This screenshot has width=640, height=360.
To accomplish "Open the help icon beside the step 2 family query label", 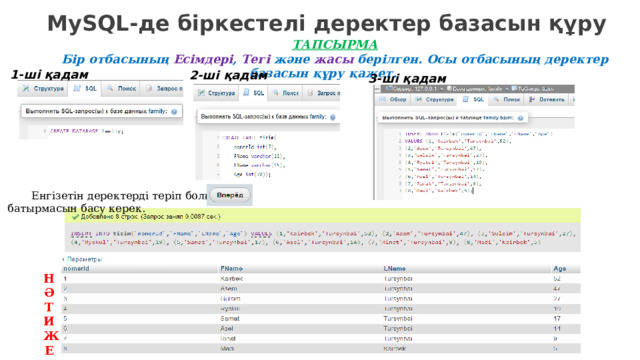I will [333, 117].
